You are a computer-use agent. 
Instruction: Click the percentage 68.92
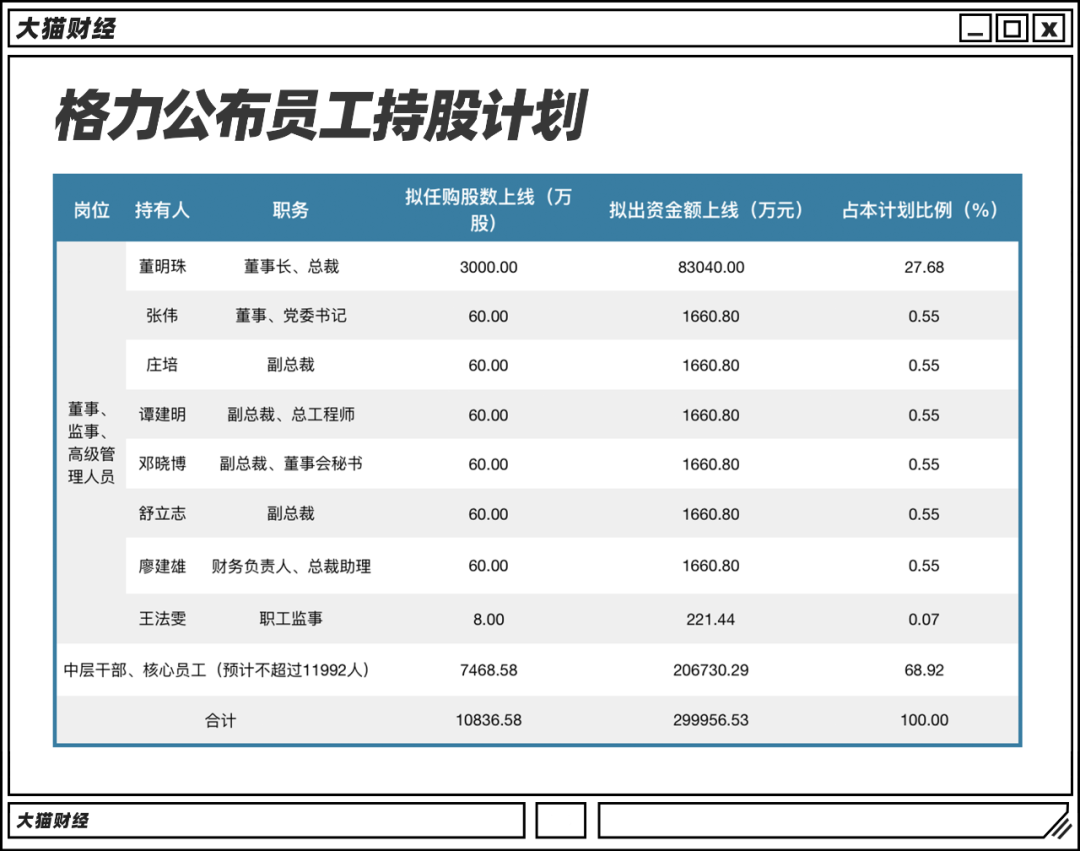click(x=924, y=670)
